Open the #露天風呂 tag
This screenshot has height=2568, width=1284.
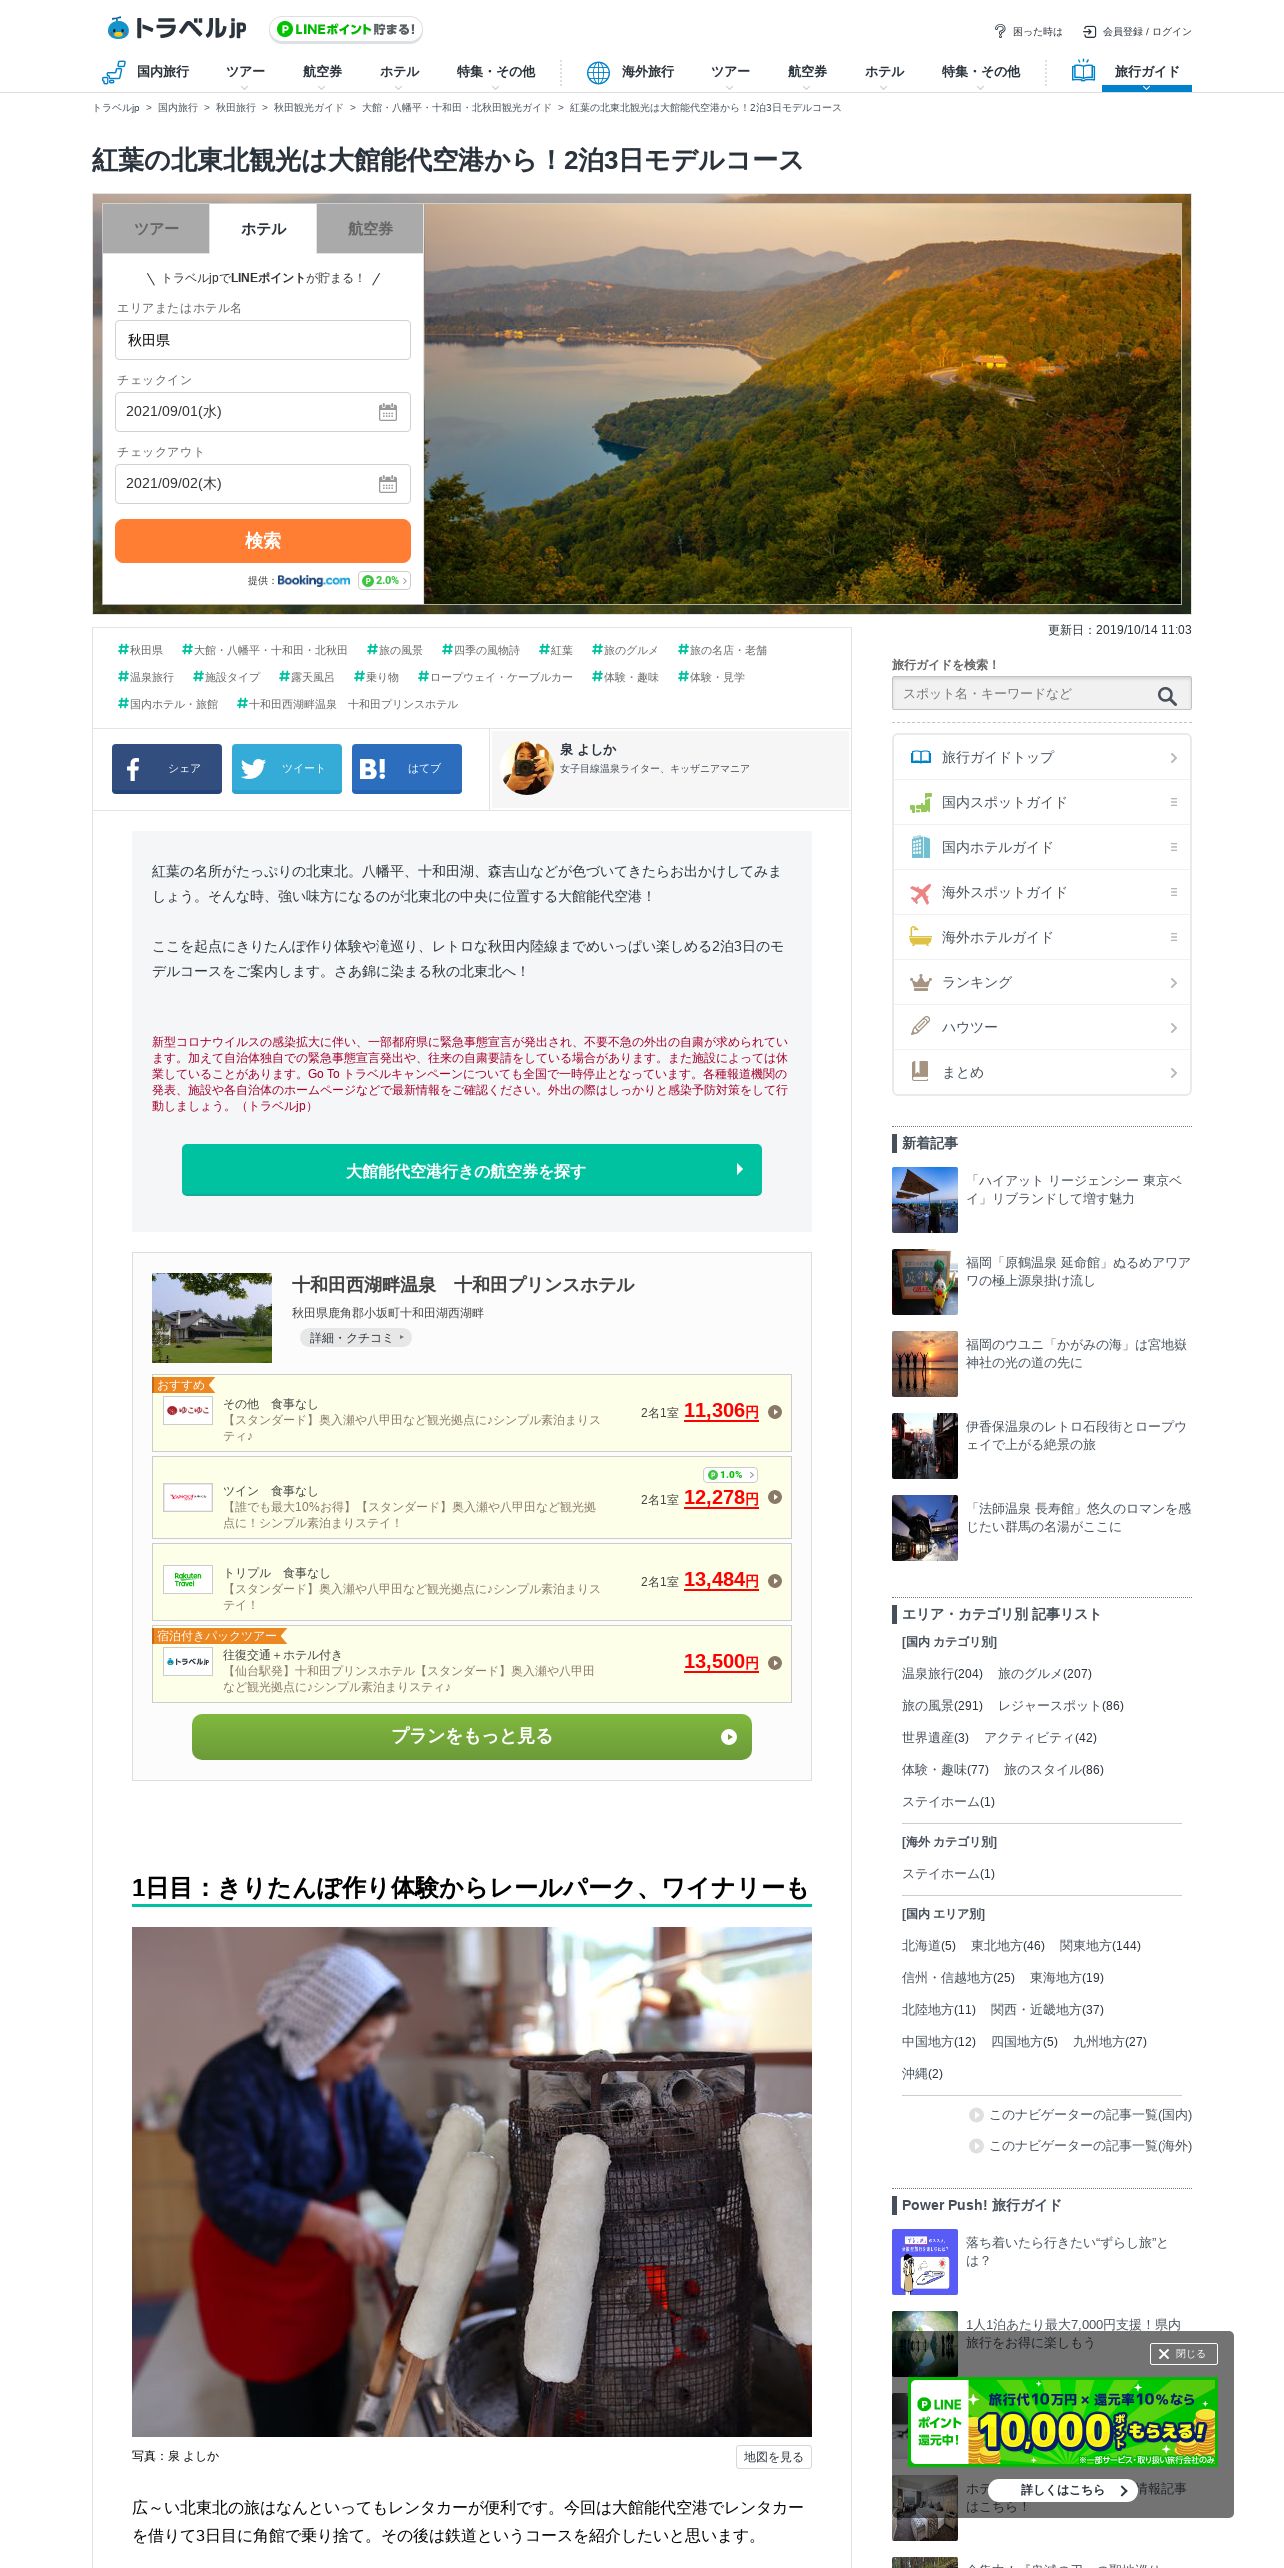tap(306, 677)
